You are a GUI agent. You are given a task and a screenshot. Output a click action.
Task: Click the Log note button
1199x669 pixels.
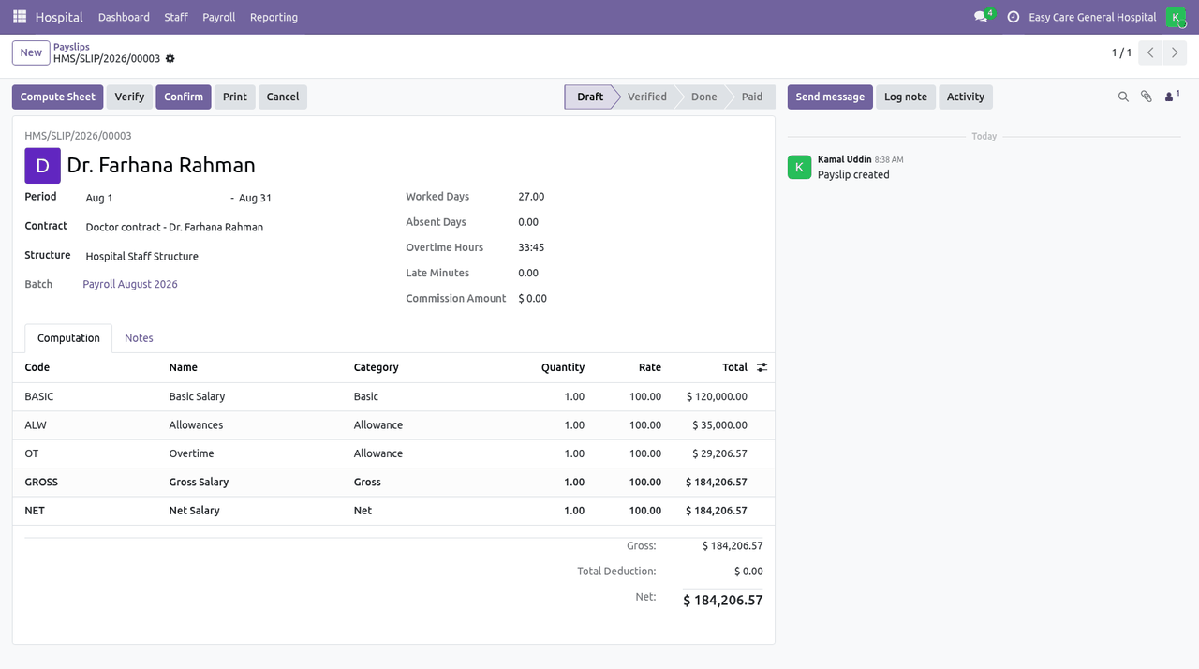[x=905, y=97]
